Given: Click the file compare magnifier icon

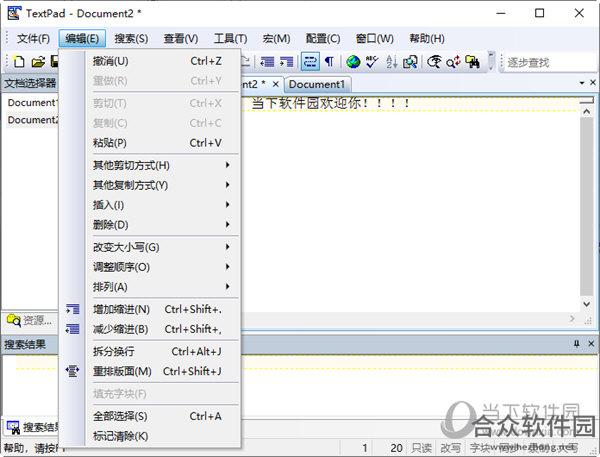Looking at the screenshot, I should (x=410, y=62).
